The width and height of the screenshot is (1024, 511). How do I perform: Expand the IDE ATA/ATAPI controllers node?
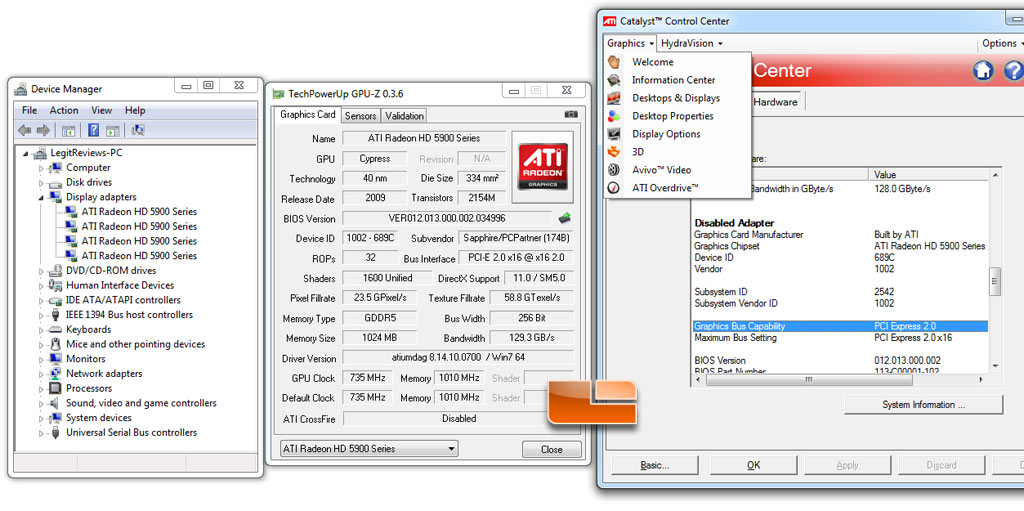pyautogui.click(x=40, y=301)
